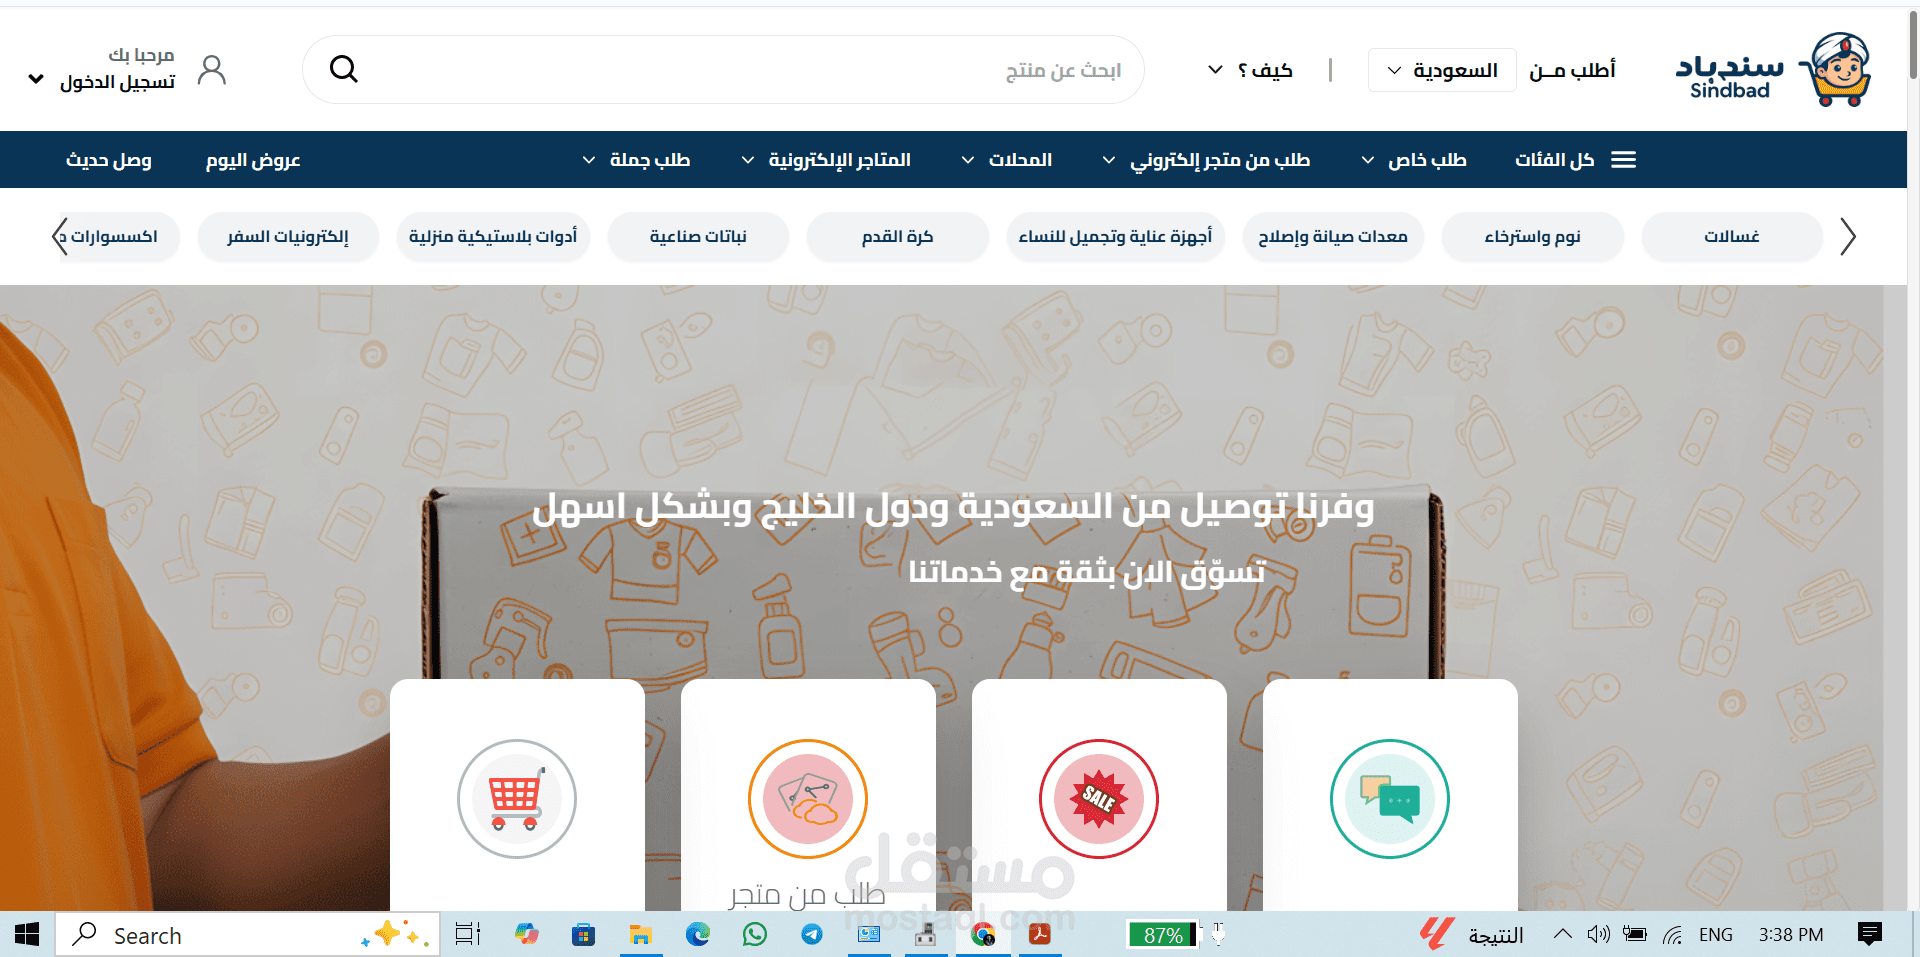Click the ENG language indicator
This screenshot has width=1920, height=957.
tap(1716, 935)
